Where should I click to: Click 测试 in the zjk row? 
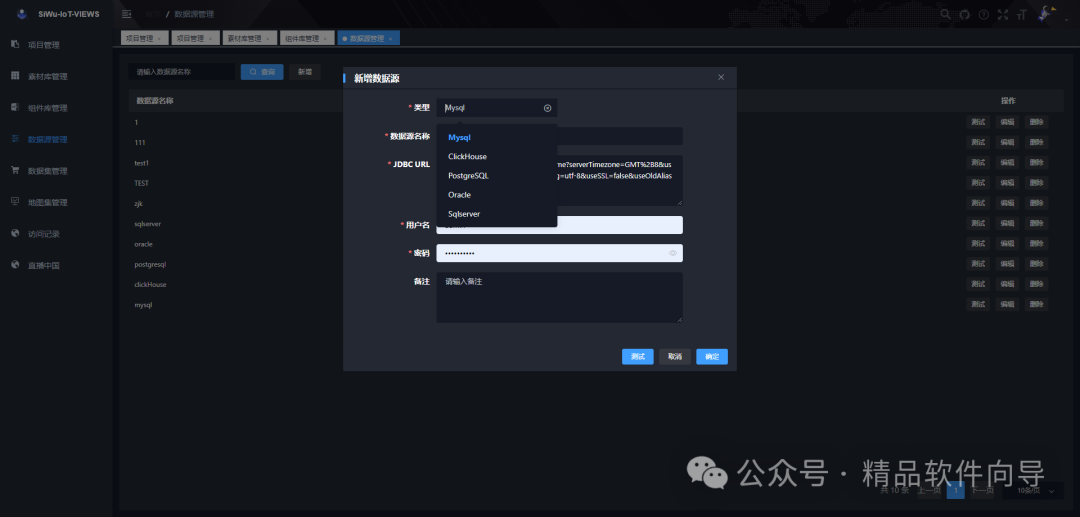click(x=978, y=204)
